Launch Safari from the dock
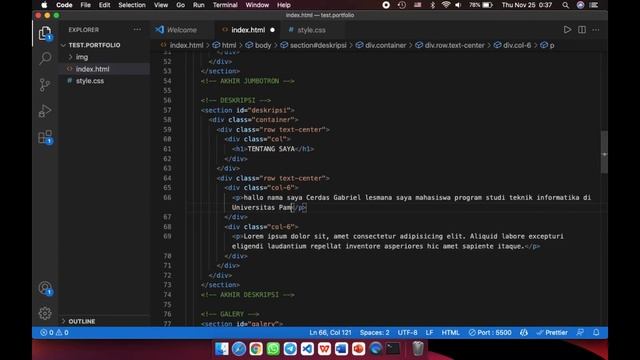 coord(239,349)
